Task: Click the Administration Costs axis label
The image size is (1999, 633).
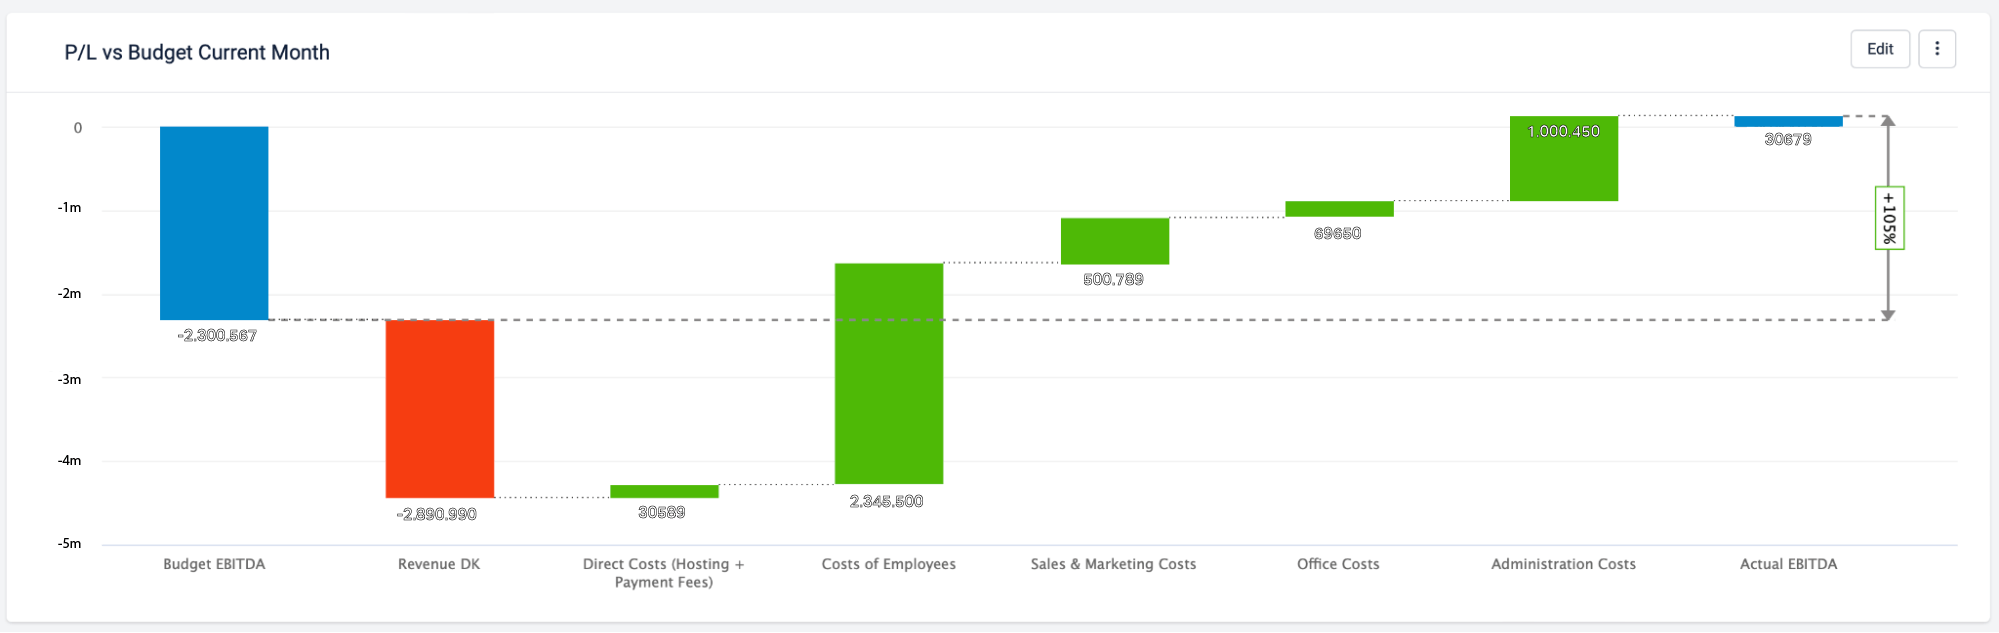Action: [x=1563, y=564]
